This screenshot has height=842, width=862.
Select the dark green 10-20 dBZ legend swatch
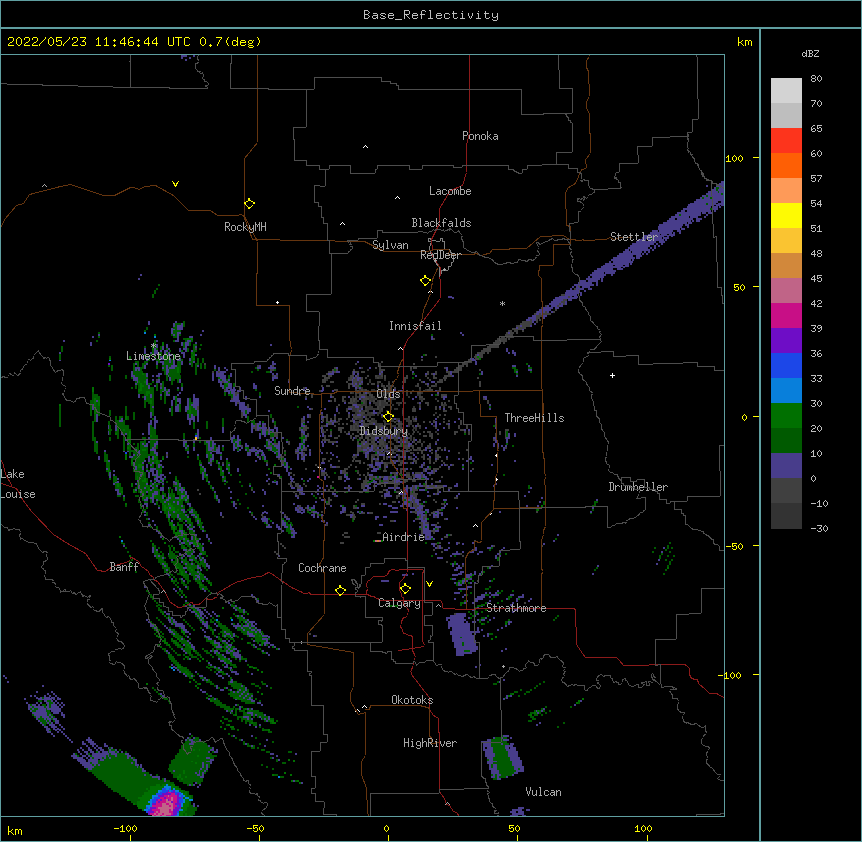click(x=786, y=441)
